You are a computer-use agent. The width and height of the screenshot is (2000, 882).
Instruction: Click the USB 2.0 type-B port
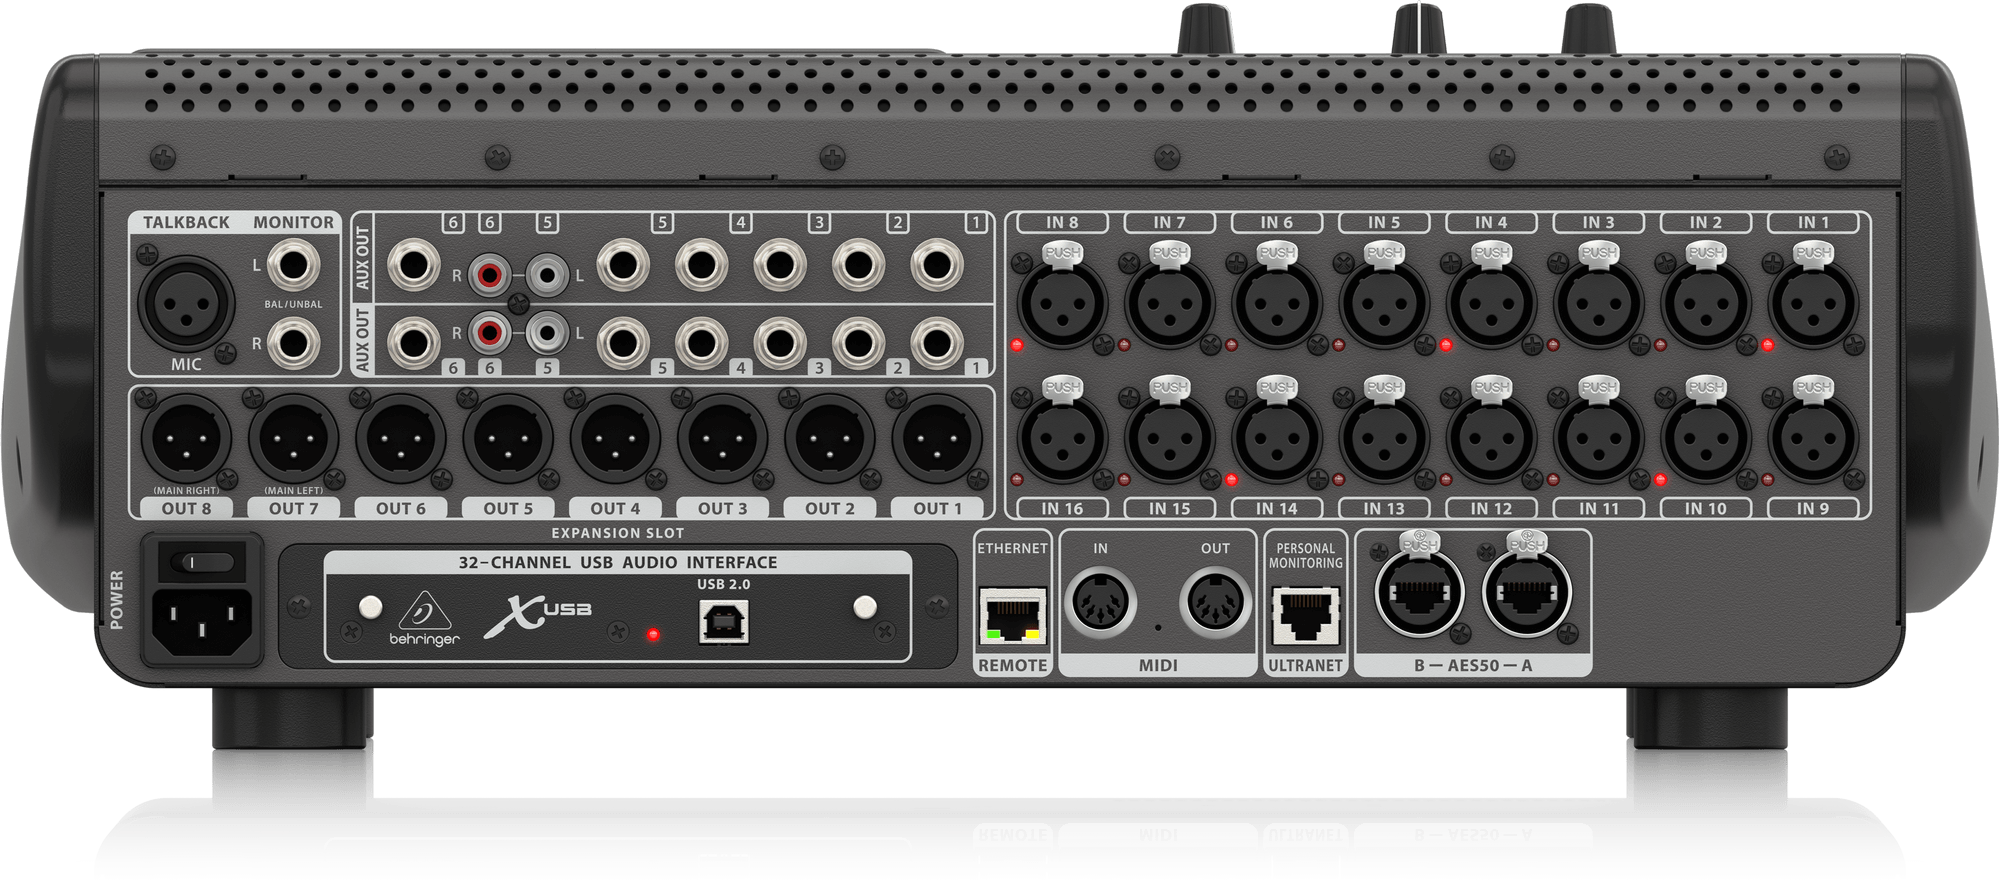(x=722, y=623)
